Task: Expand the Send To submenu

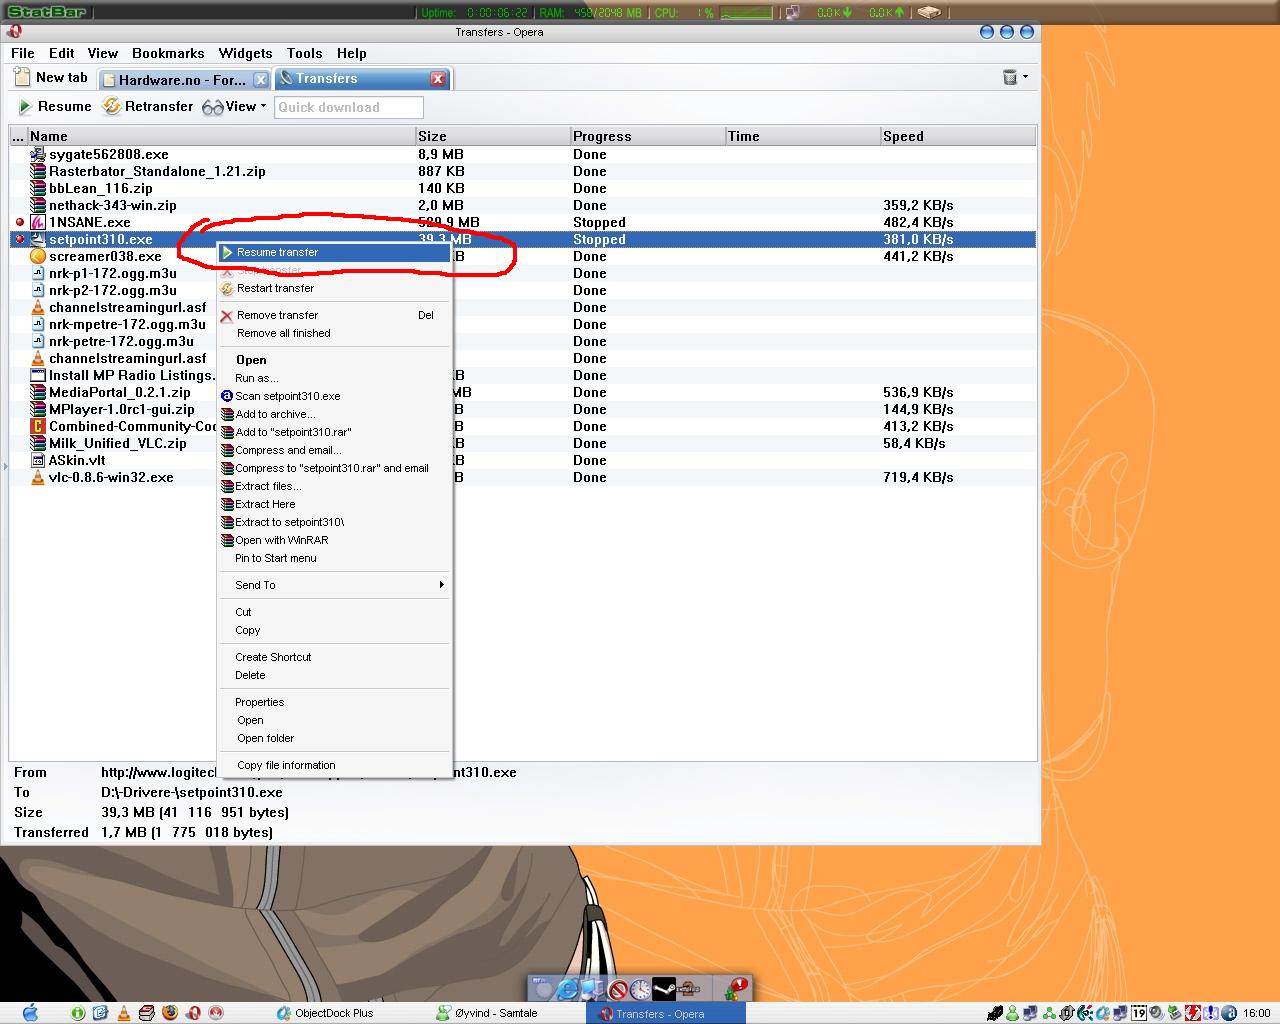Action: [x=334, y=585]
